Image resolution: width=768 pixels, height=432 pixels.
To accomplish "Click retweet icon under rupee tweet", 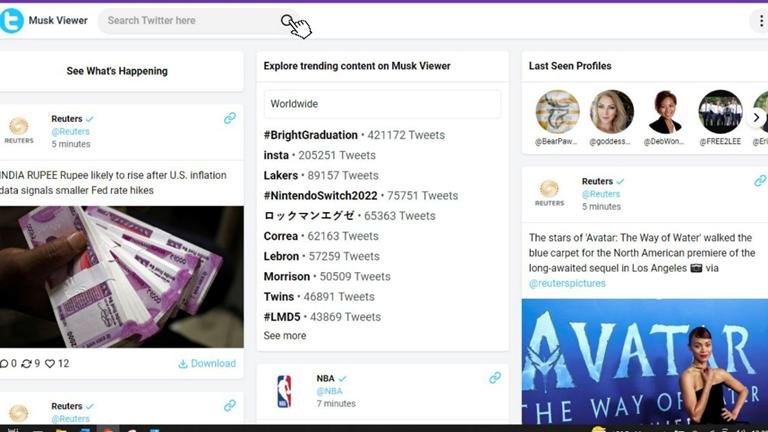I will click(27, 364).
